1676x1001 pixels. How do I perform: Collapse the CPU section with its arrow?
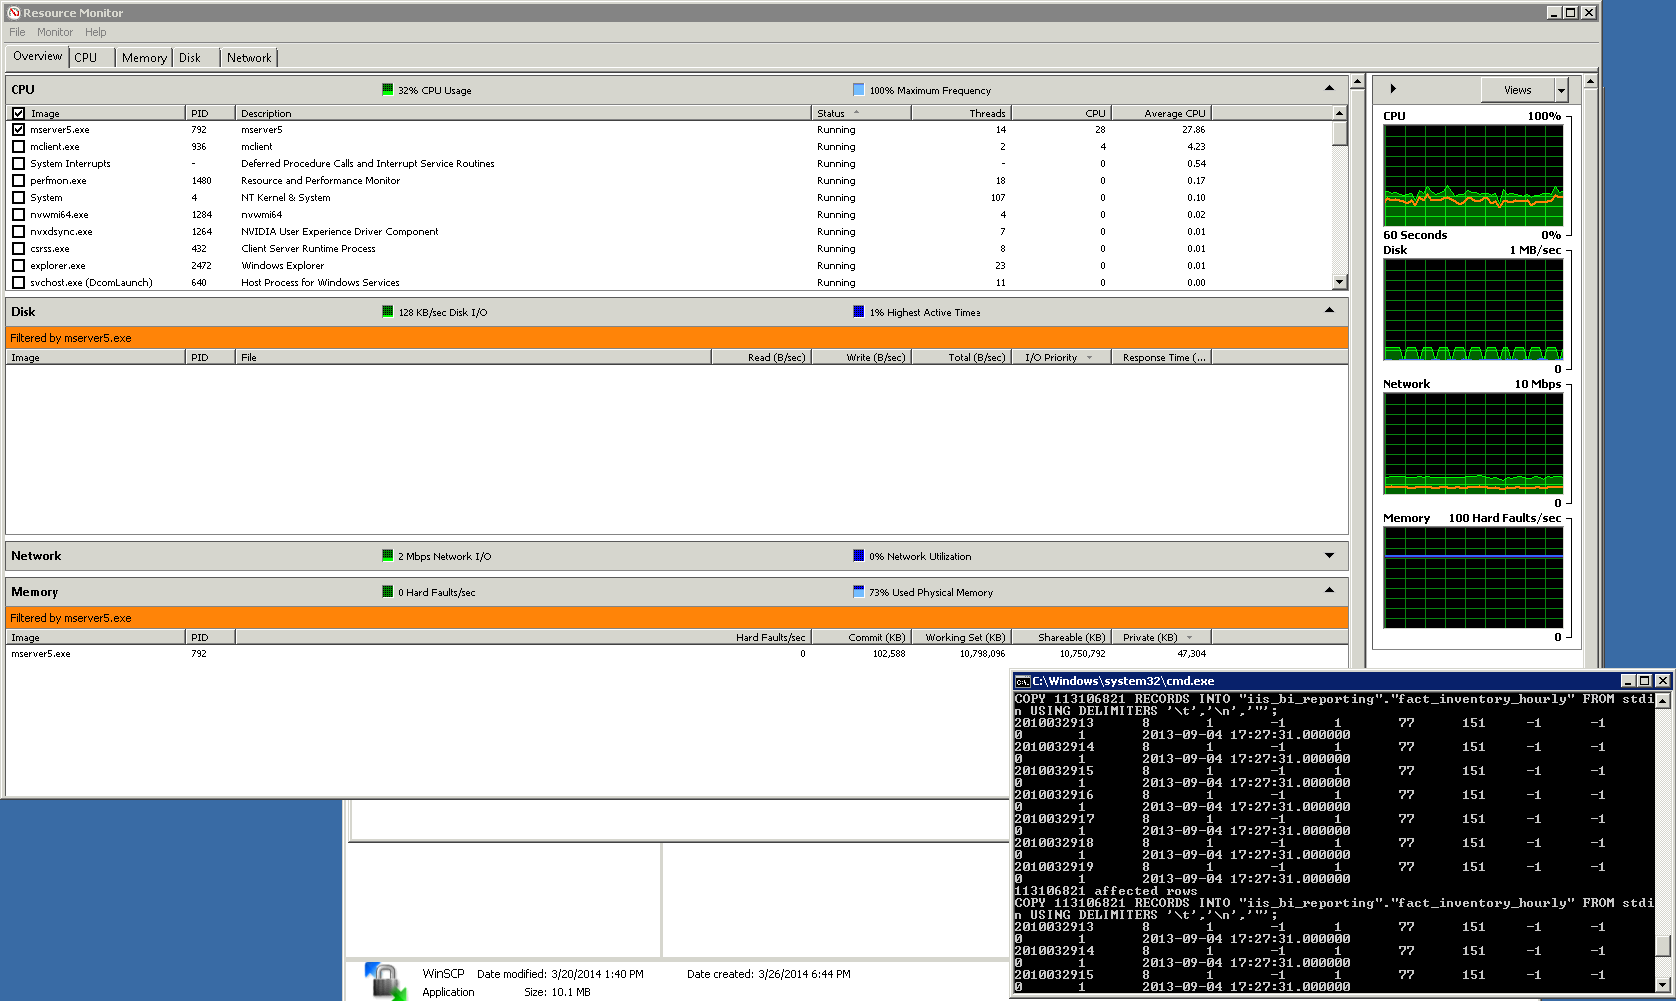1329,88
